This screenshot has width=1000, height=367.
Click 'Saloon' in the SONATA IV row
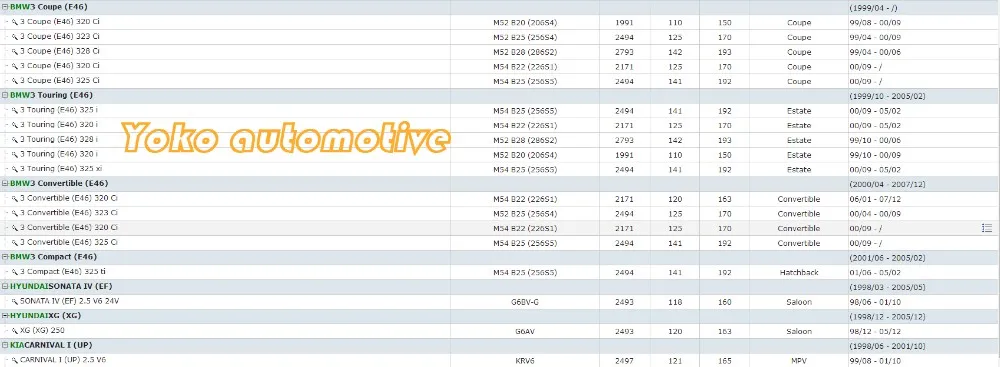coord(799,302)
